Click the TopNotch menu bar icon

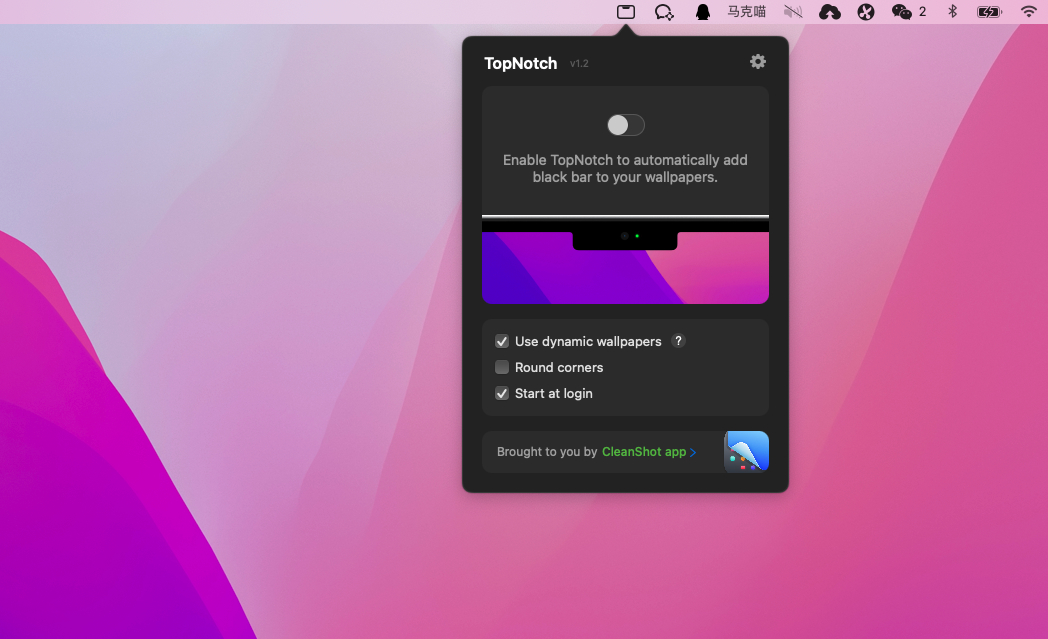pos(626,12)
